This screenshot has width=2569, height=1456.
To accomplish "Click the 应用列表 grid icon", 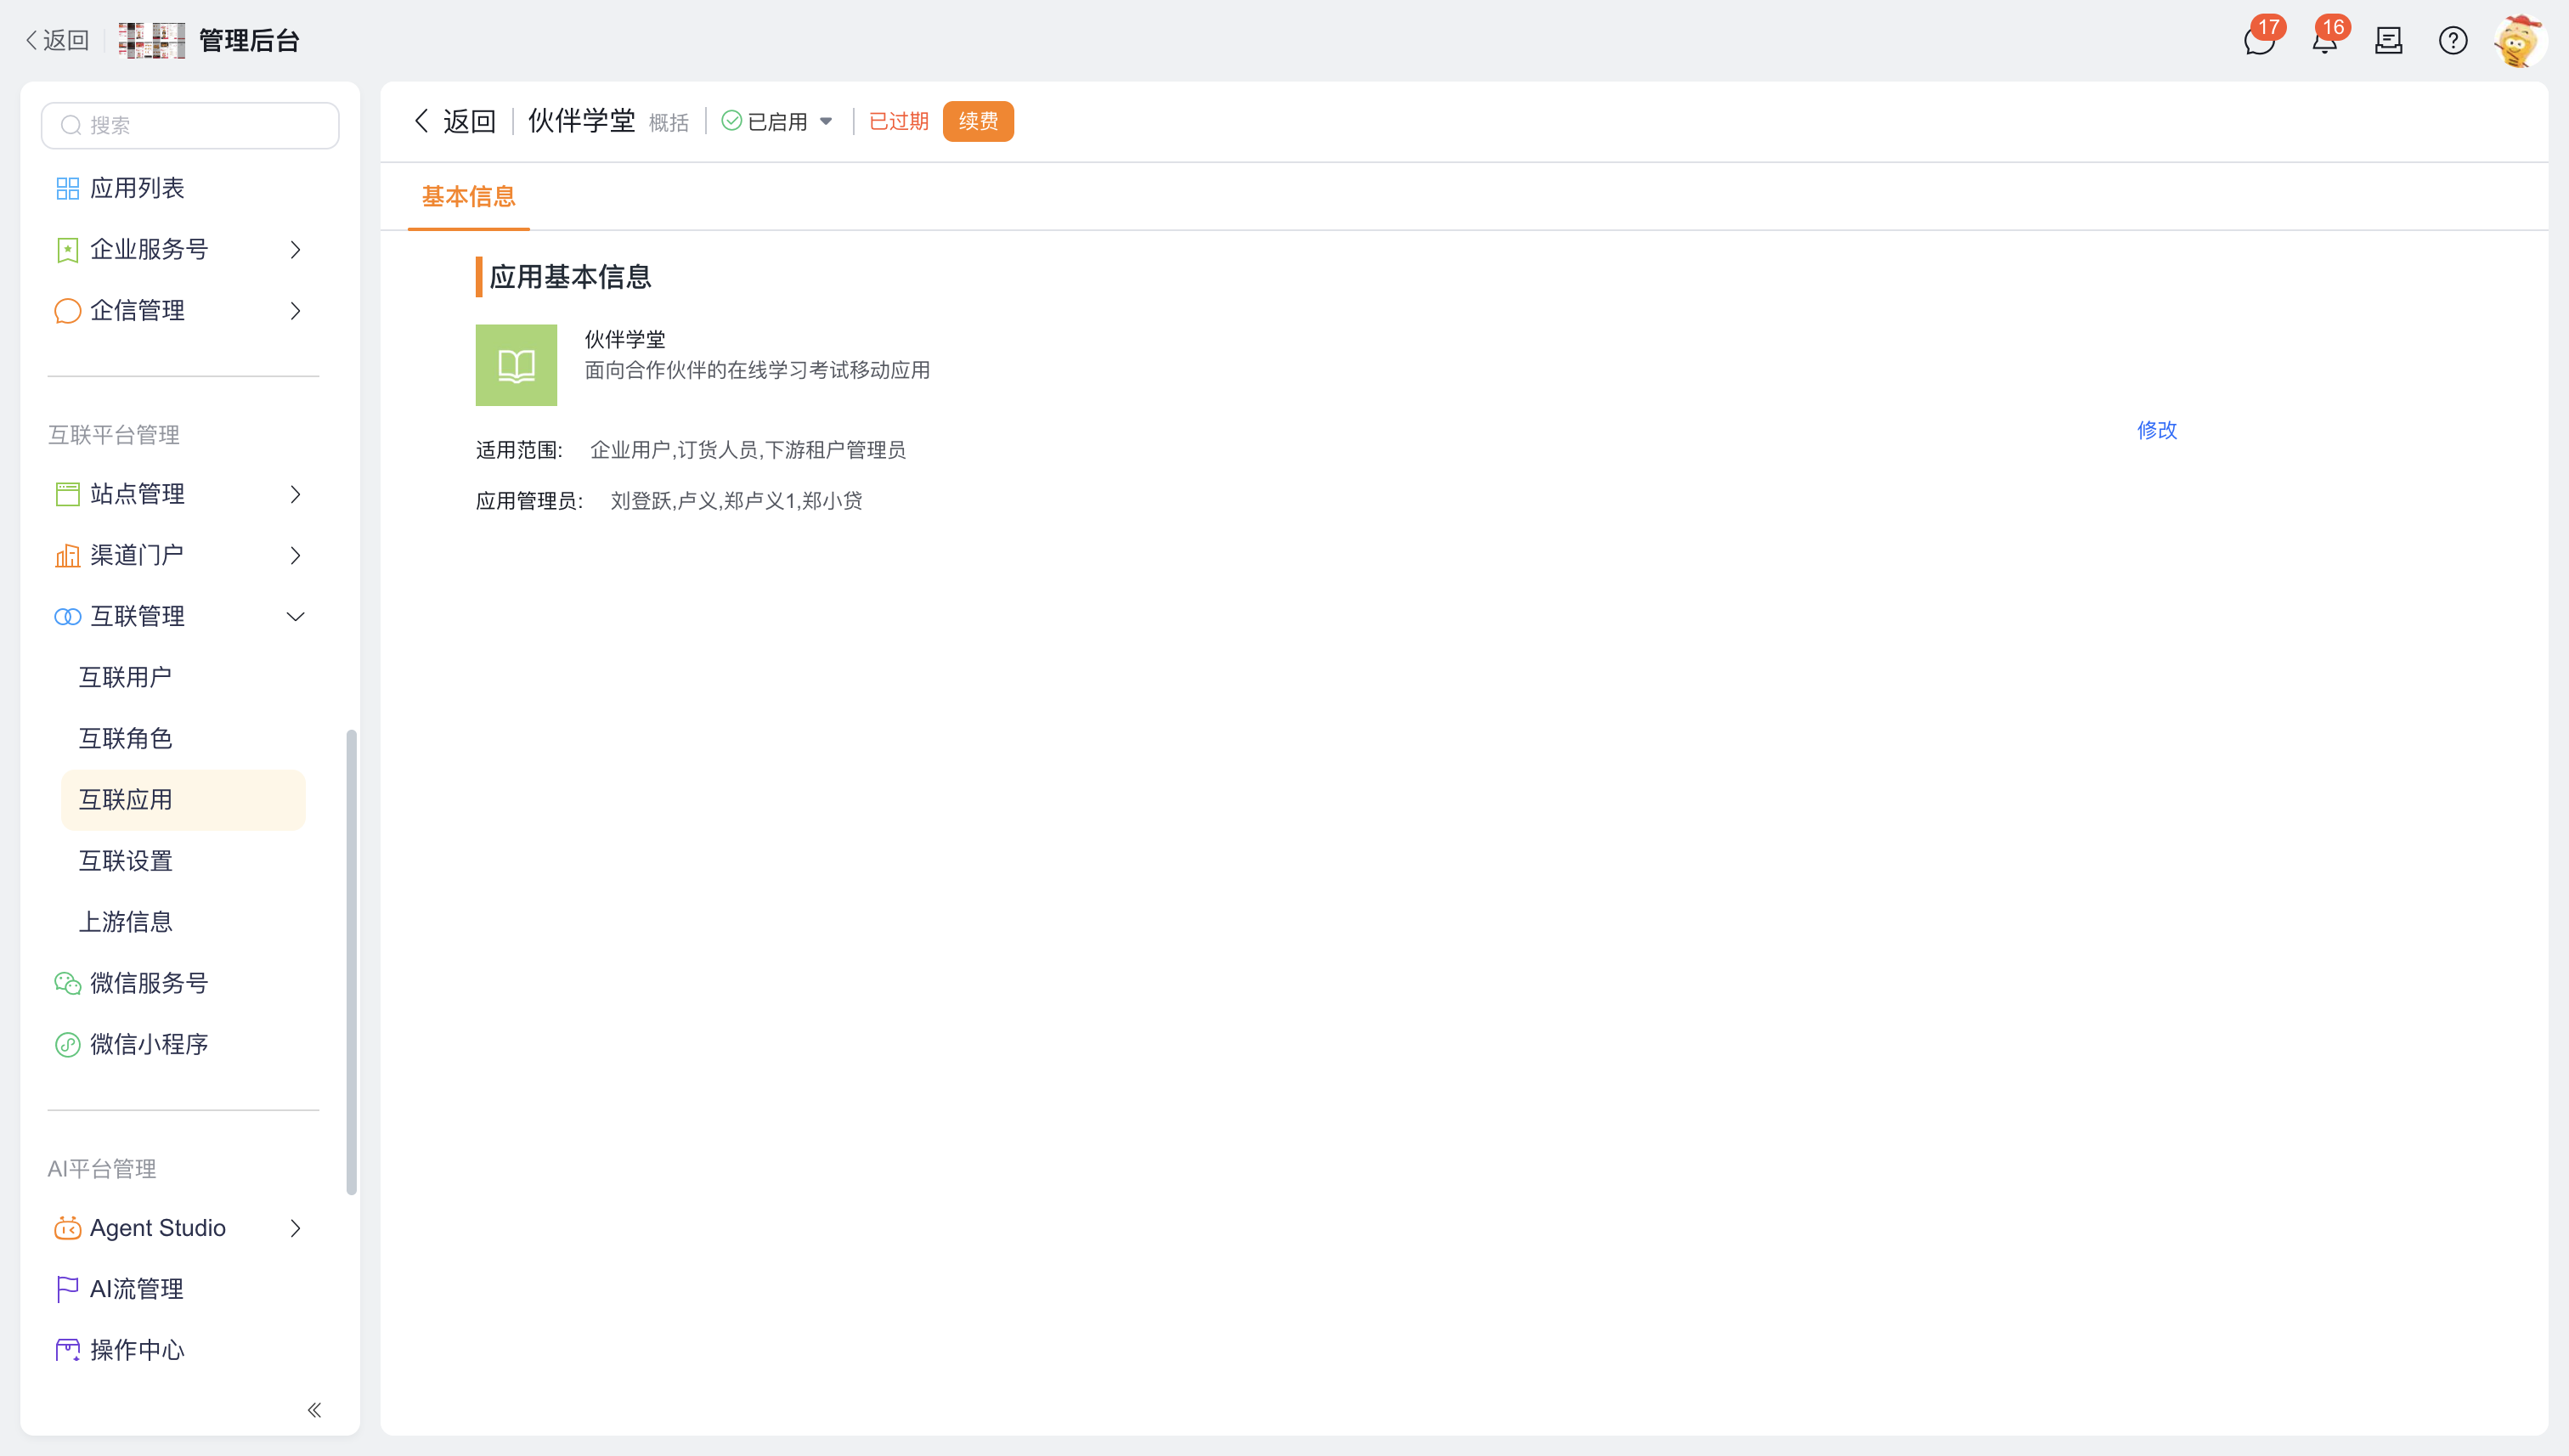I will 67,188.
